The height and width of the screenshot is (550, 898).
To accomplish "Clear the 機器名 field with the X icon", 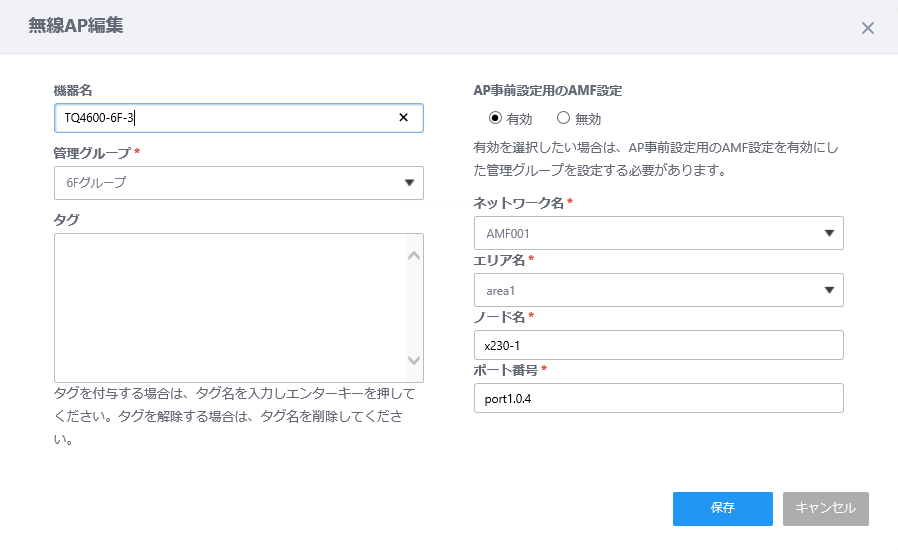I will (403, 117).
